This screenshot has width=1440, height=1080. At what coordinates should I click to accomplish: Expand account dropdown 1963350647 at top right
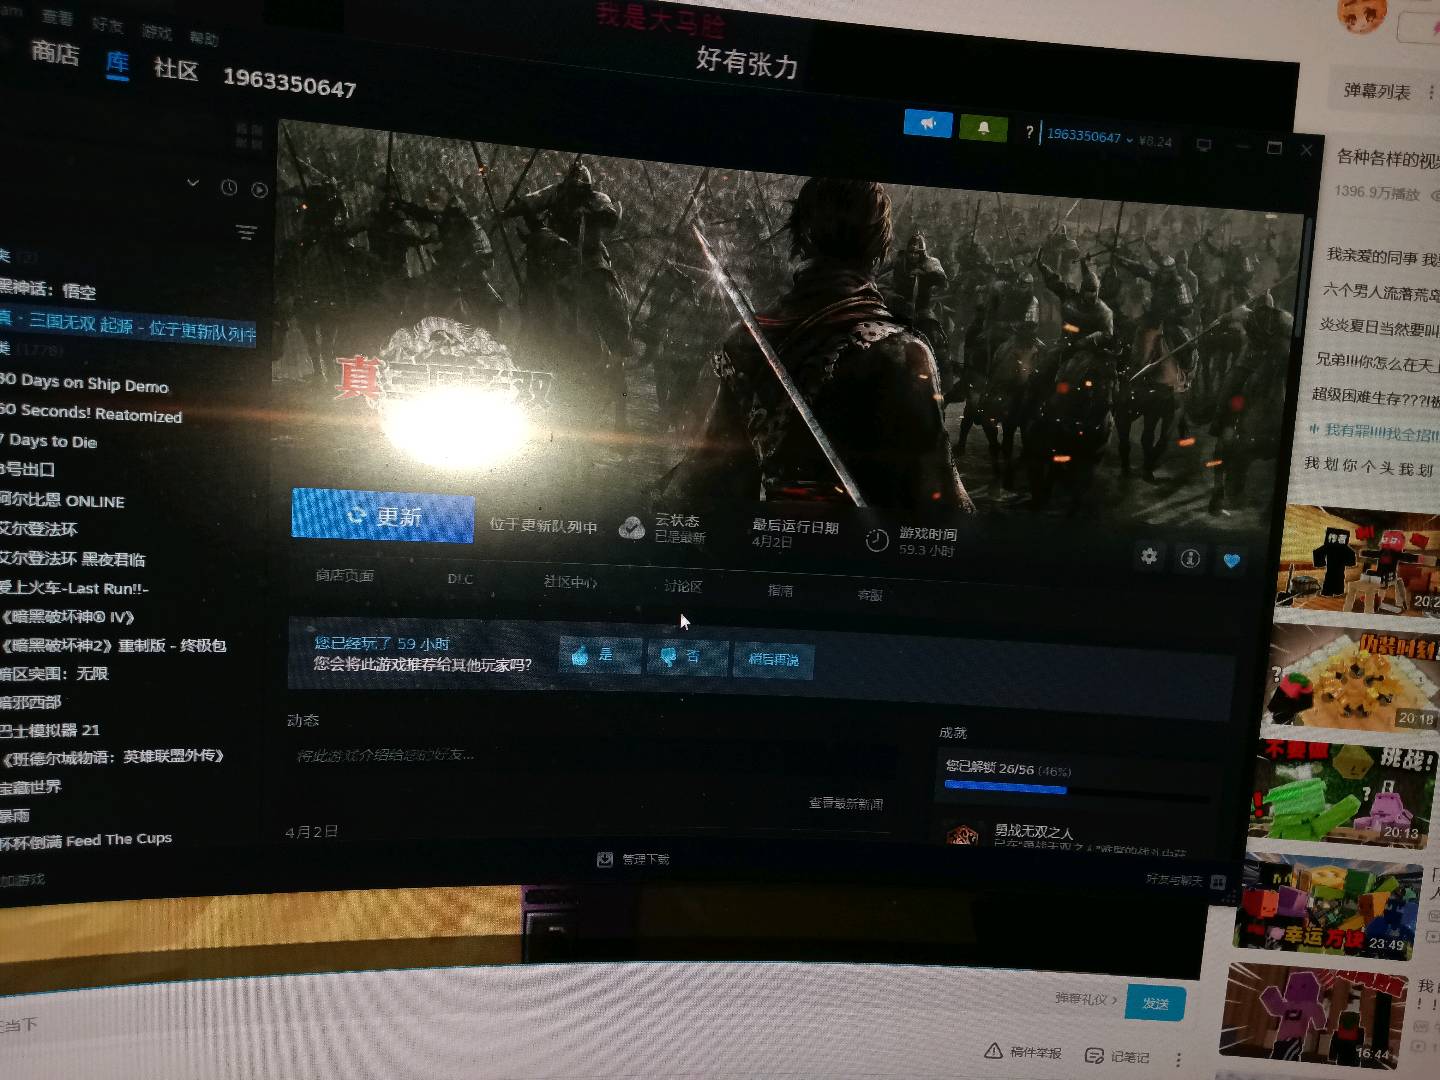(x=1089, y=136)
